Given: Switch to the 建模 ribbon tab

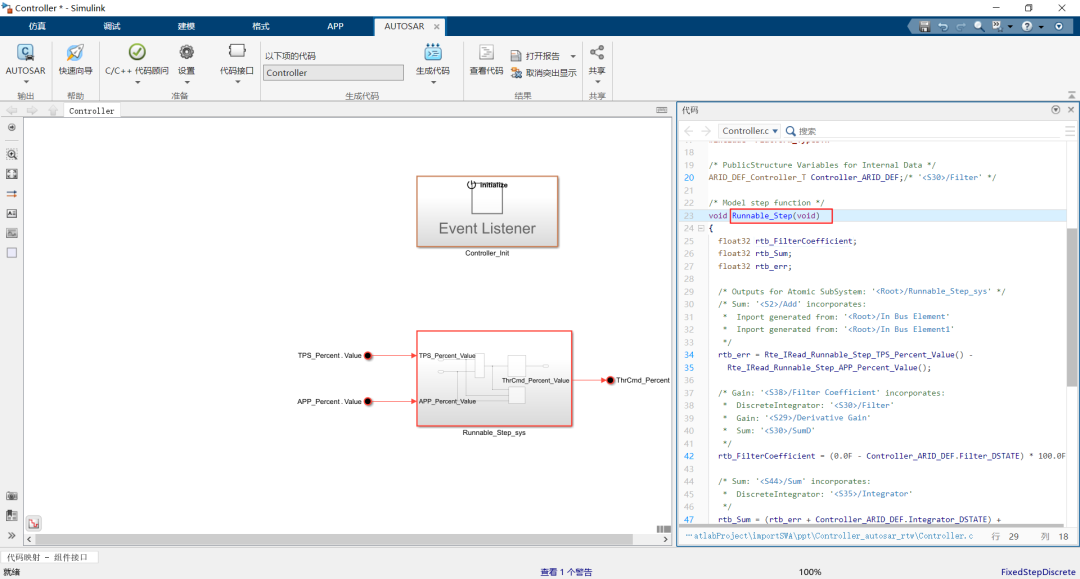Looking at the screenshot, I should click(x=187, y=26).
